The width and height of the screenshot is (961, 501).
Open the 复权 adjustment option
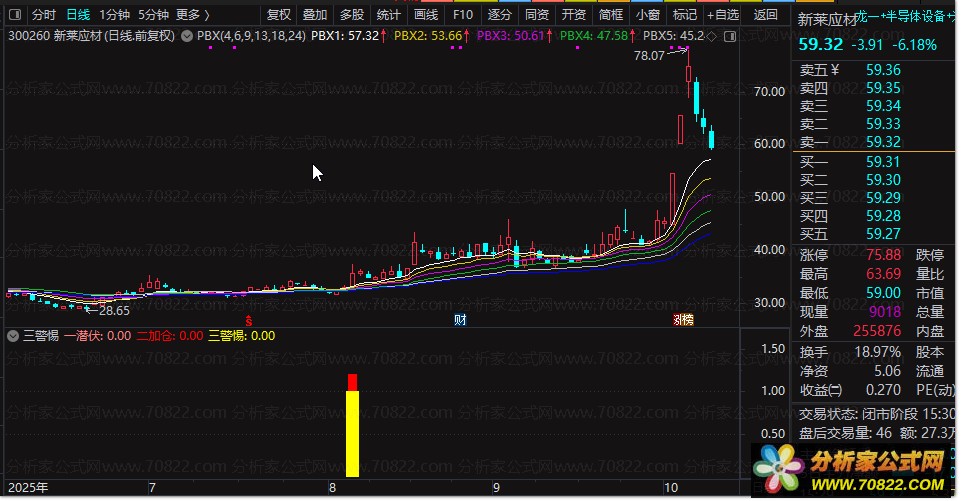point(279,14)
